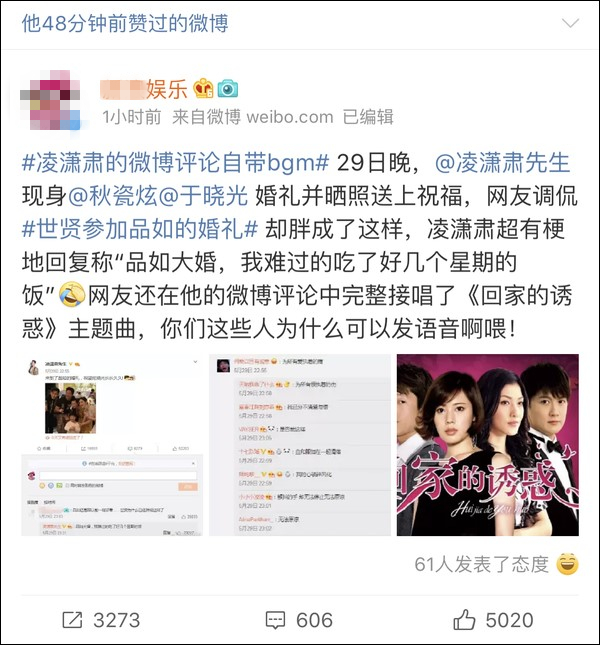Image resolution: width=600 pixels, height=645 pixels.
Task: Open the comment icon showing 606
Action: pos(275,620)
